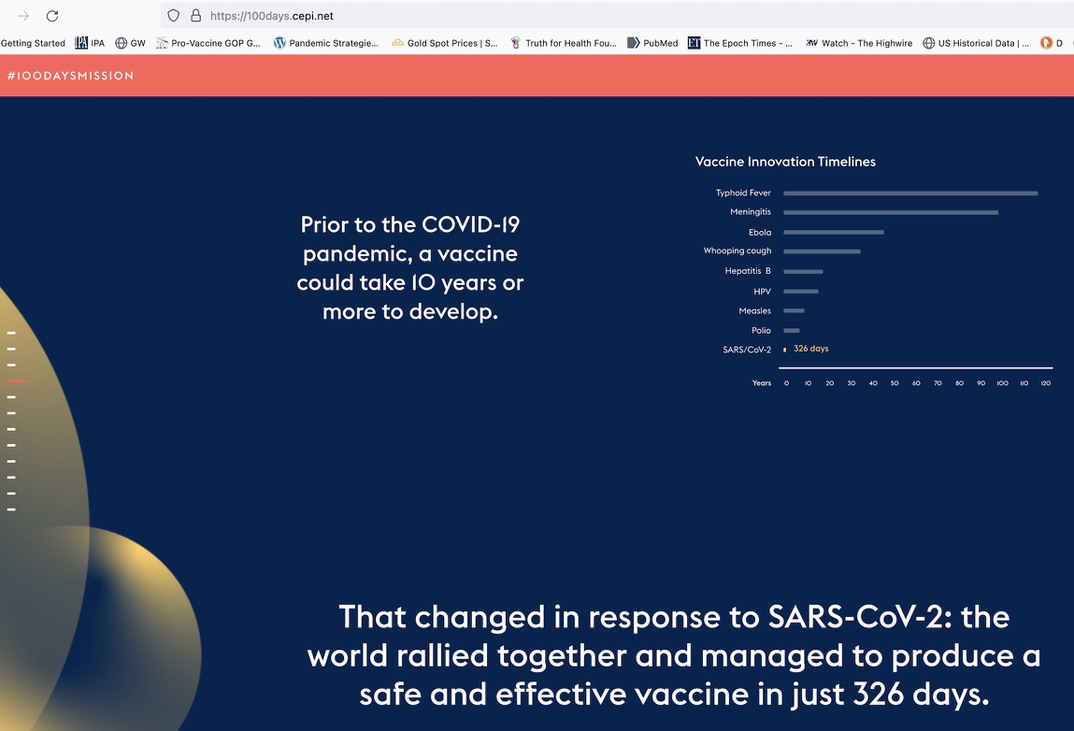1074x731 pixels.
Task: Jump to the first section navigation dash
Action: coord(11,333)
